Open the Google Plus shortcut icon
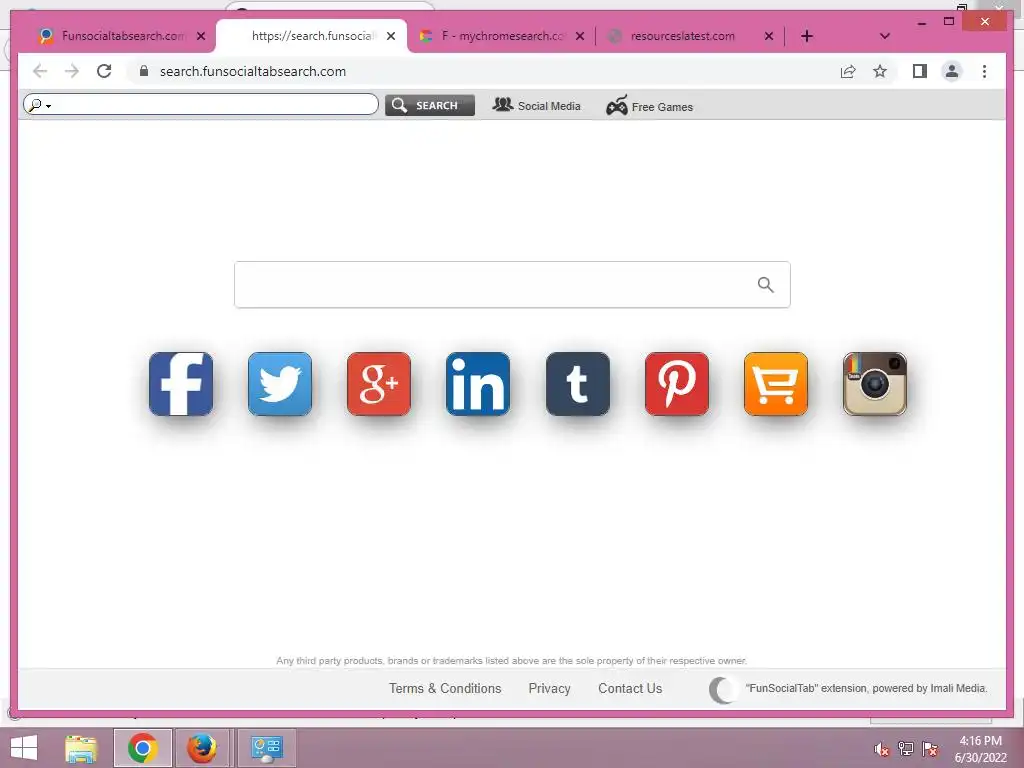The image size is (1024, 768). [379, 384]
